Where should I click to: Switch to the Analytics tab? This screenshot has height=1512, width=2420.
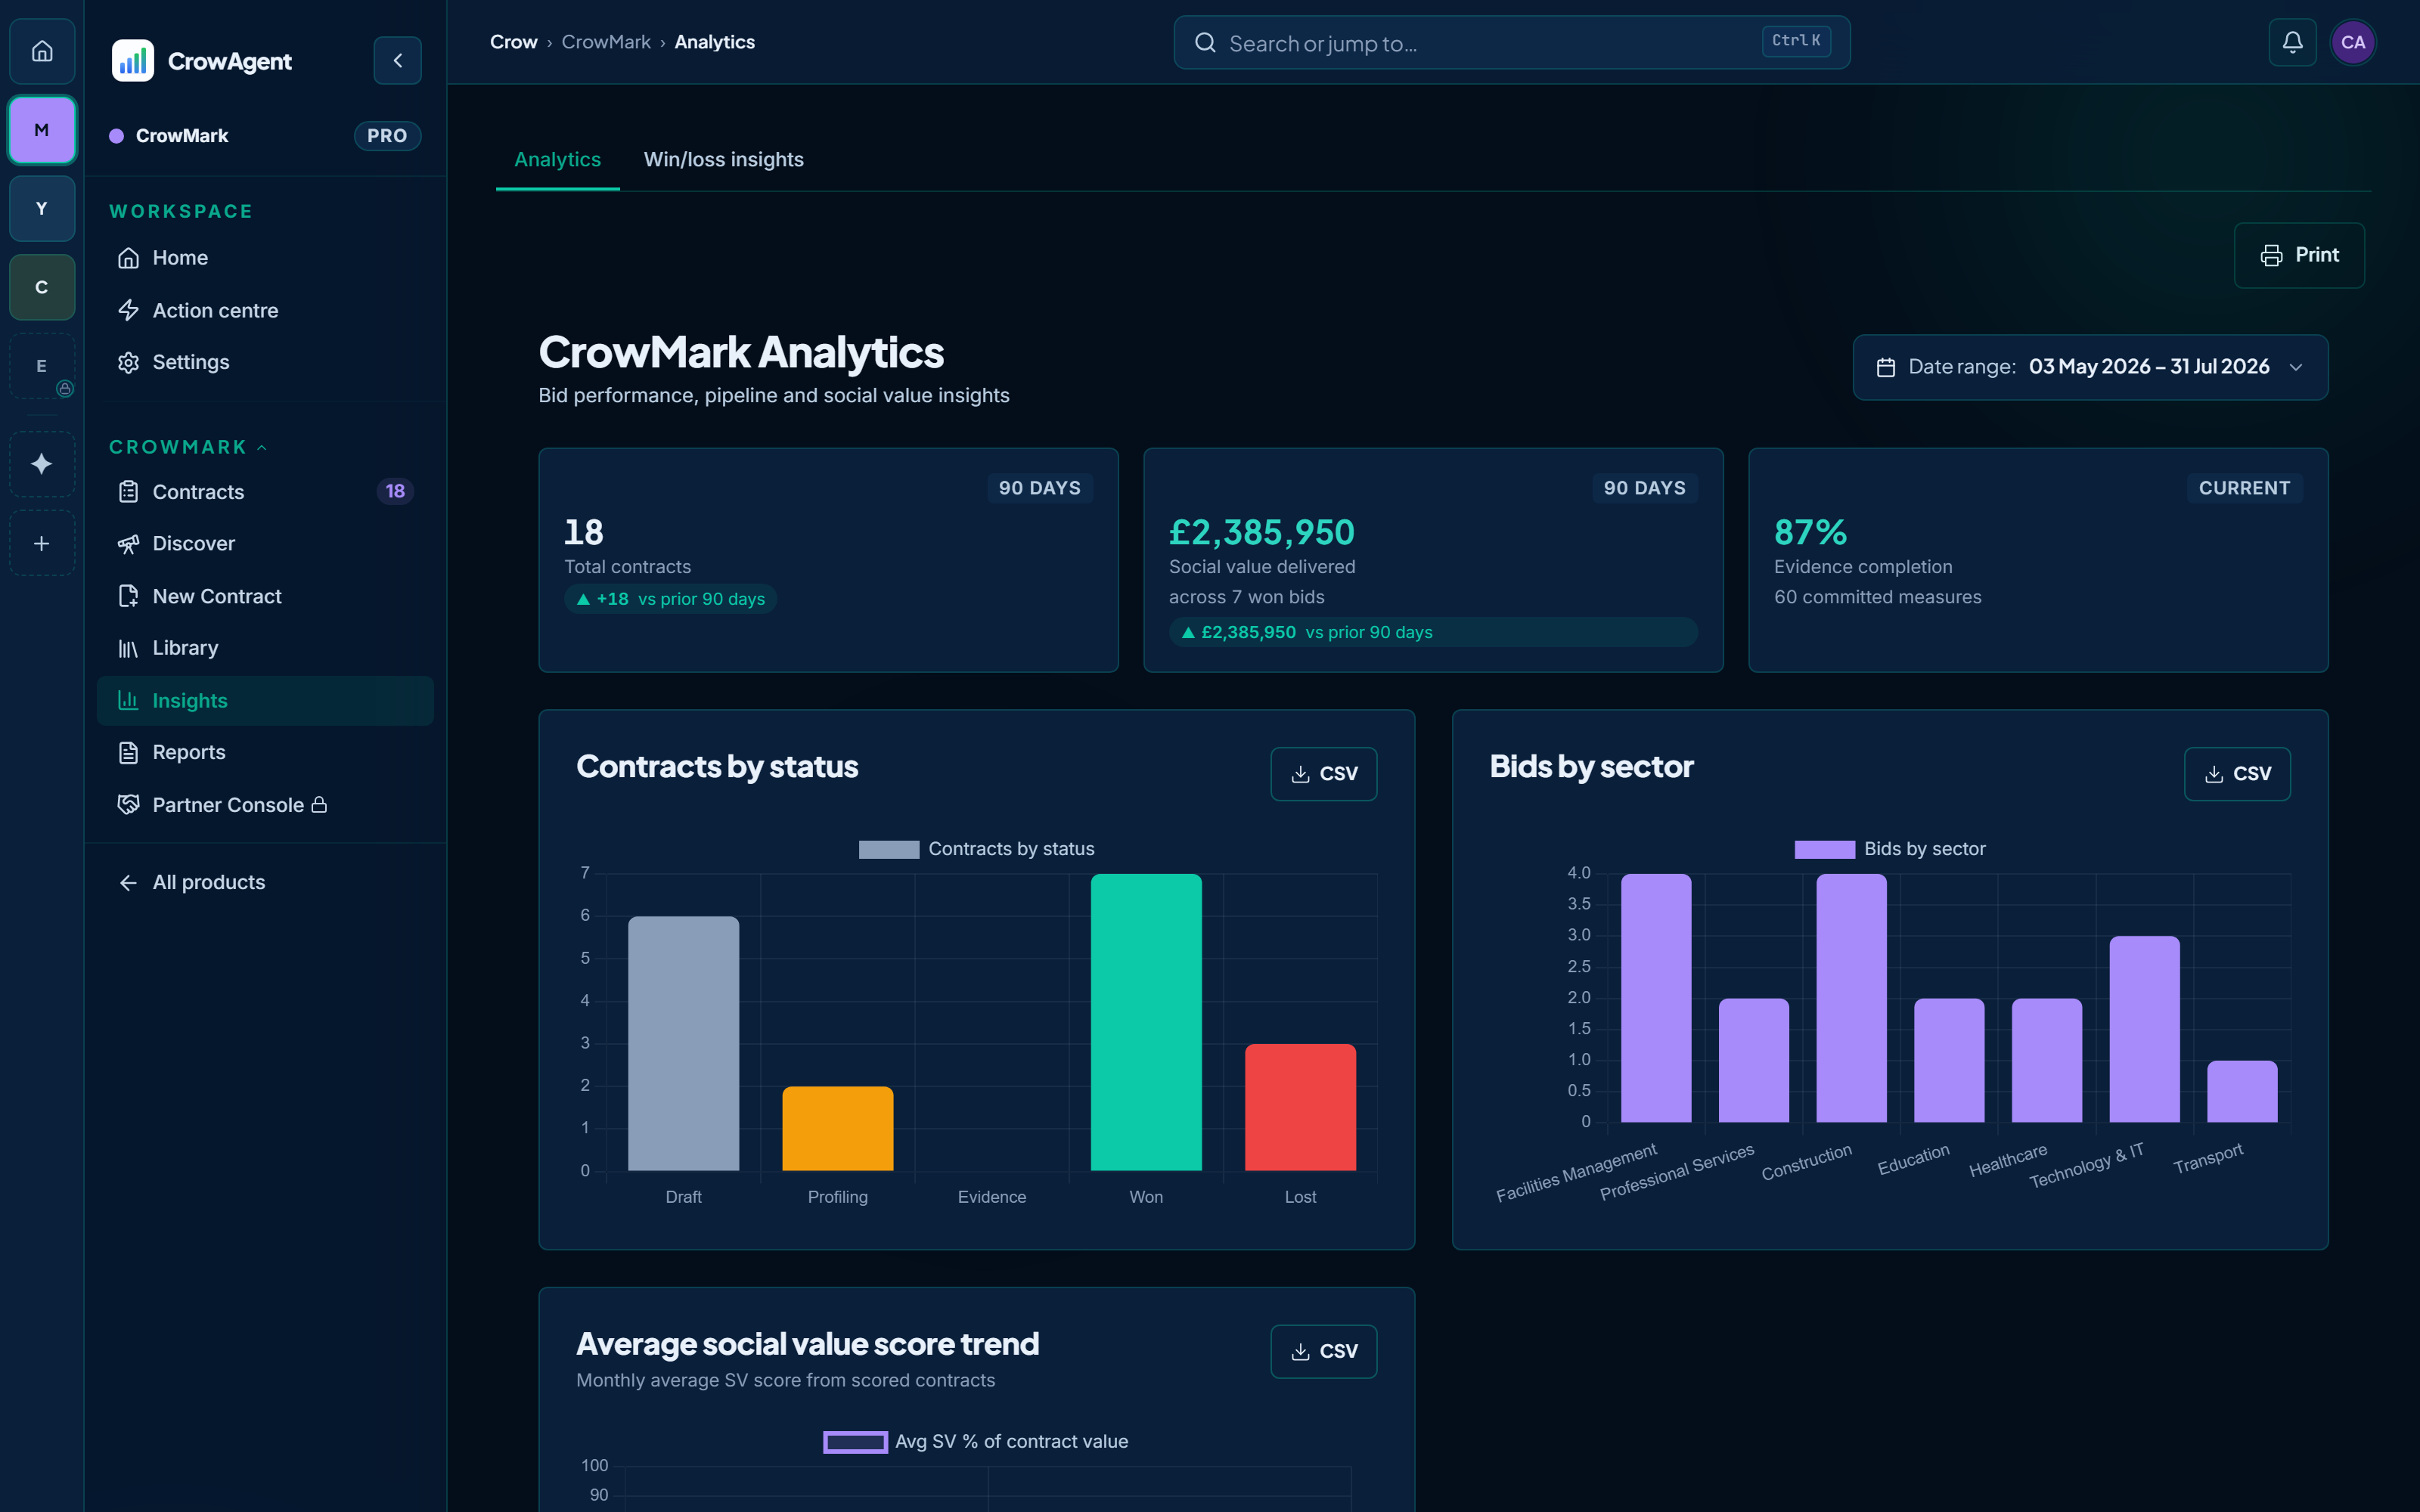557,160
